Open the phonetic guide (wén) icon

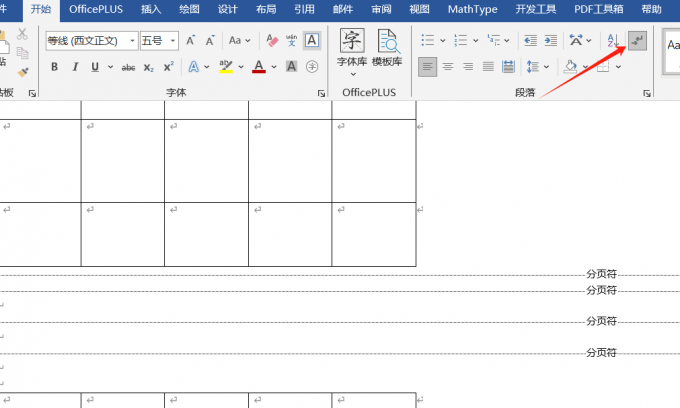[x=291, y=41]
